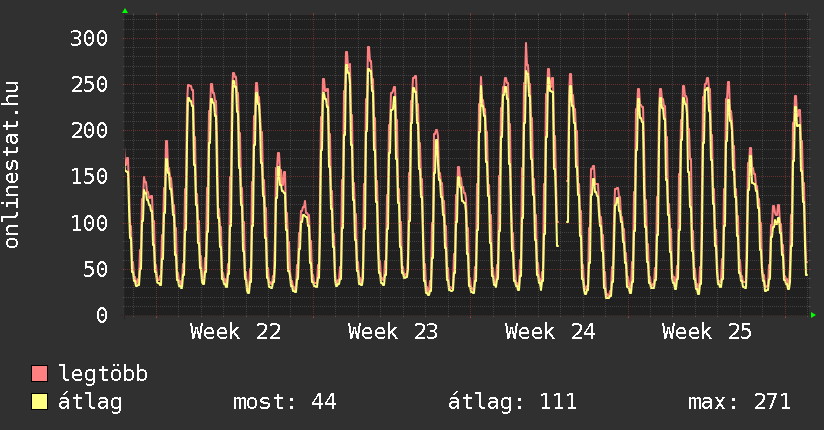Select the legtöbb legend label
Viewport: 824px width, 430px height.
pos(103,374)
